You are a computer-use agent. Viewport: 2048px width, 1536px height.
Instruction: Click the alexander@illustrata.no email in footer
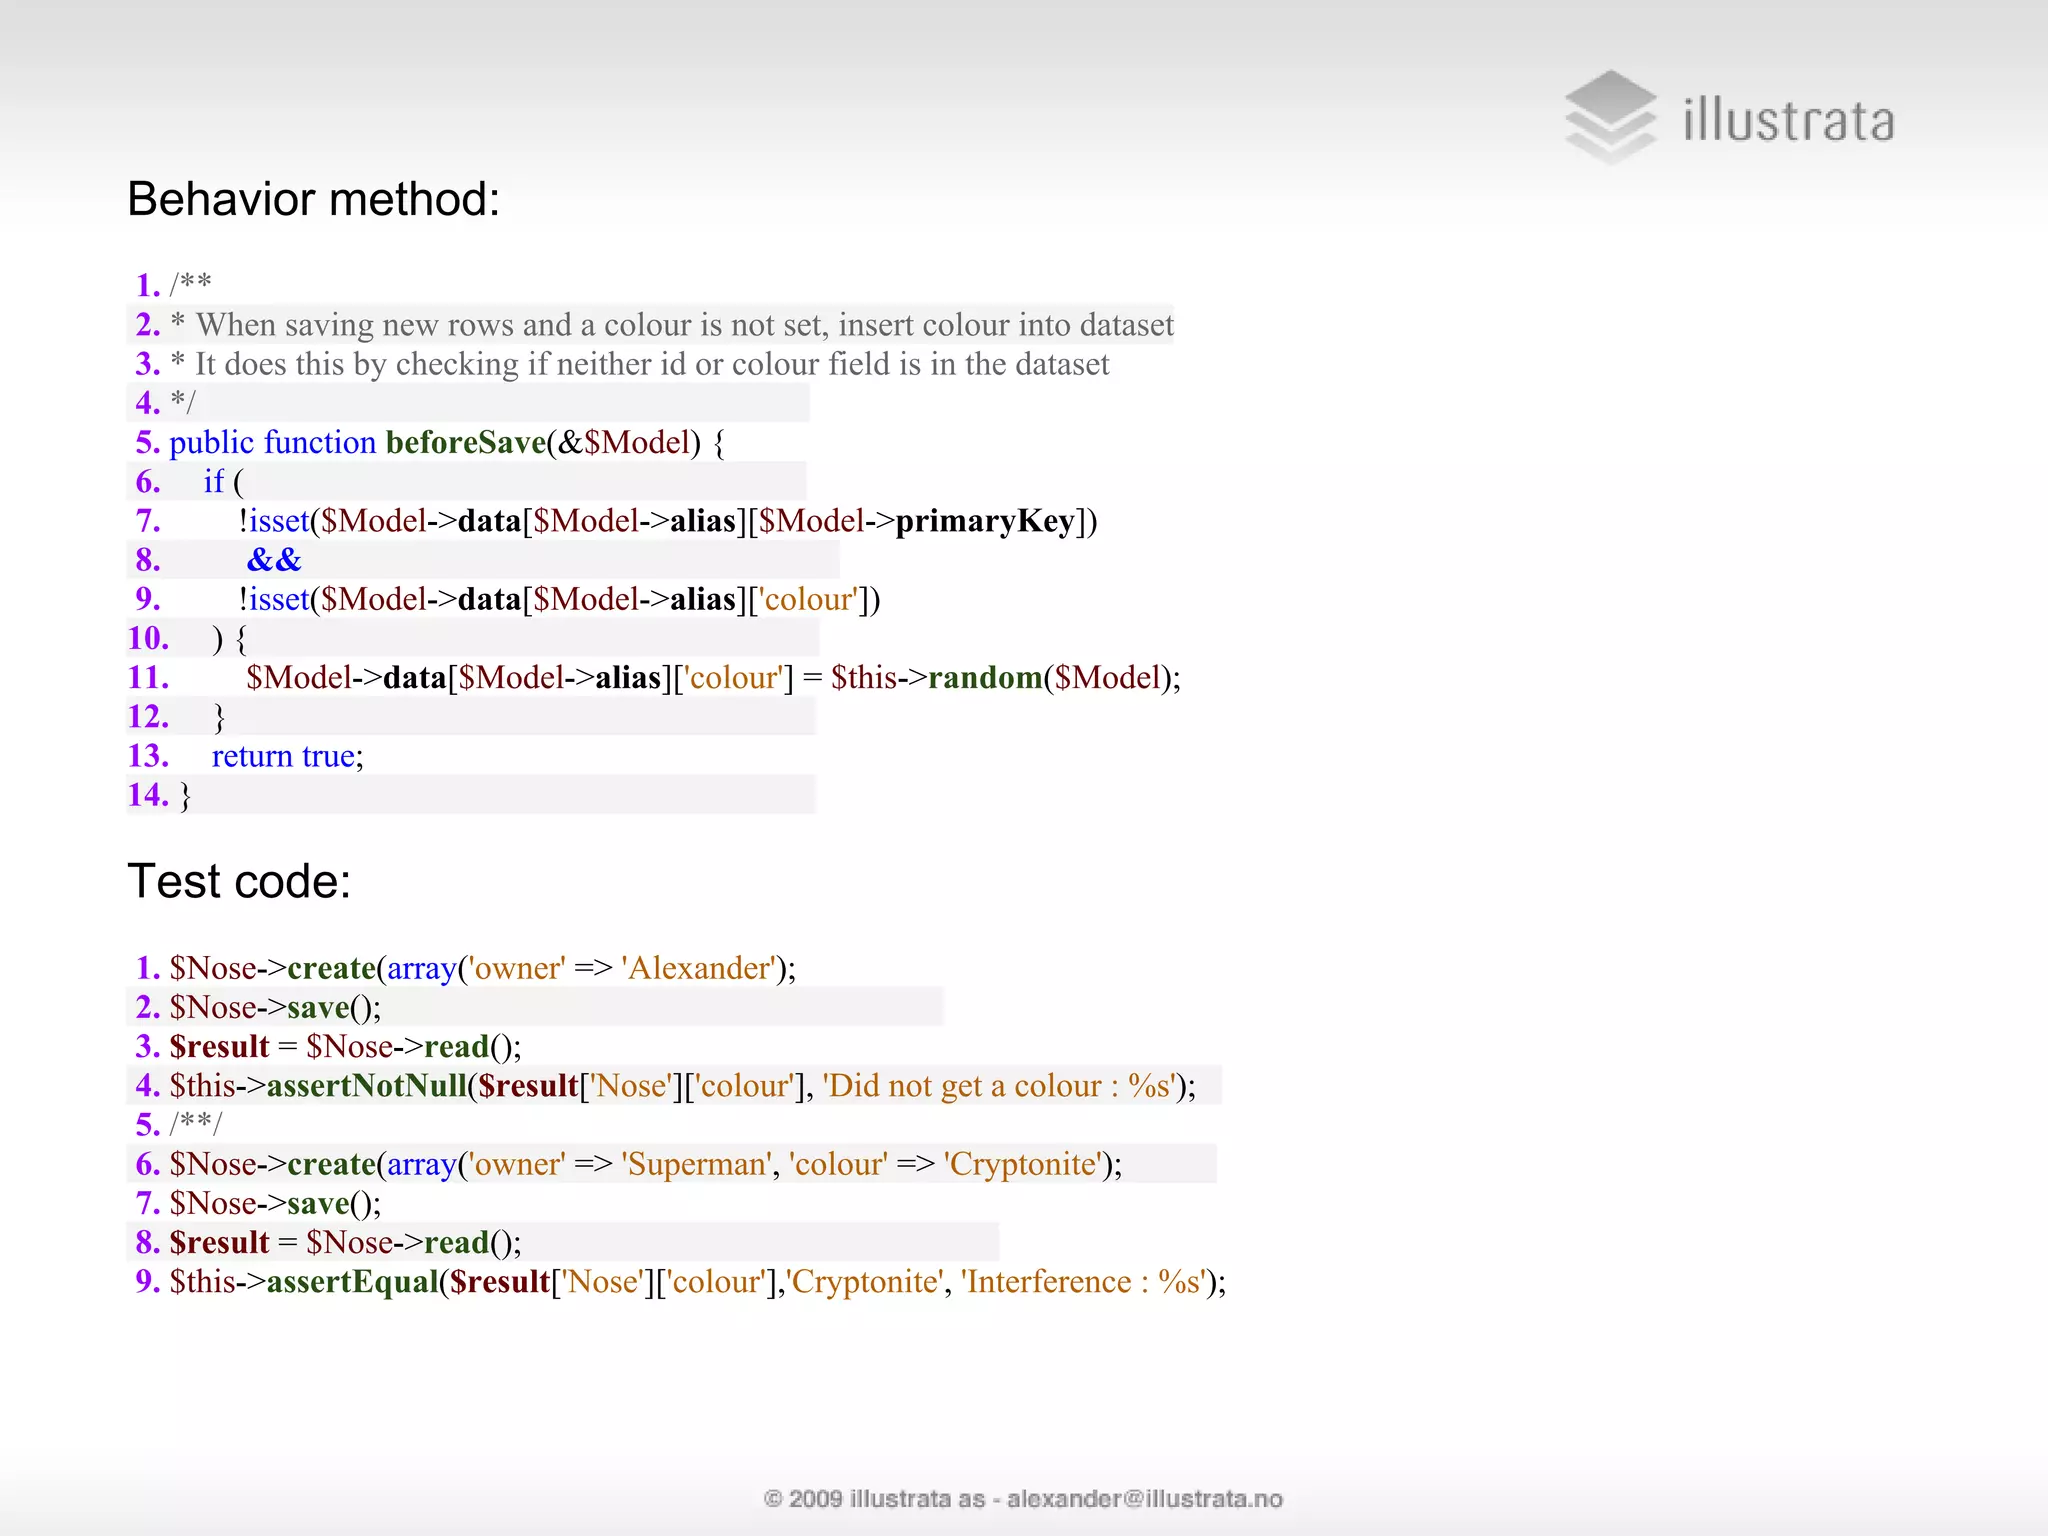coord(1144,1498)
